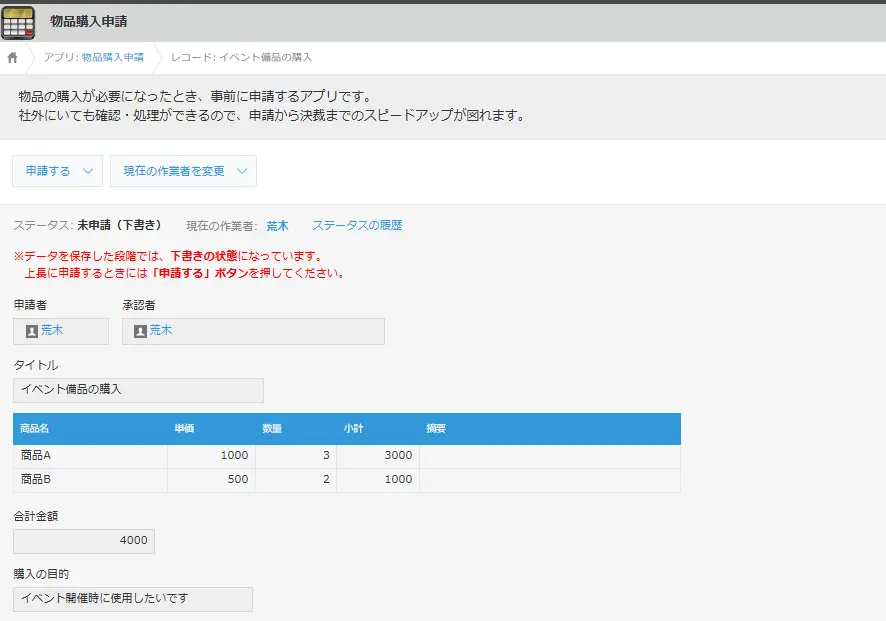The height and width of the screenshot is (621, 886).
Task: Open the ステータスの履歴 link
Action: (357, 226)
